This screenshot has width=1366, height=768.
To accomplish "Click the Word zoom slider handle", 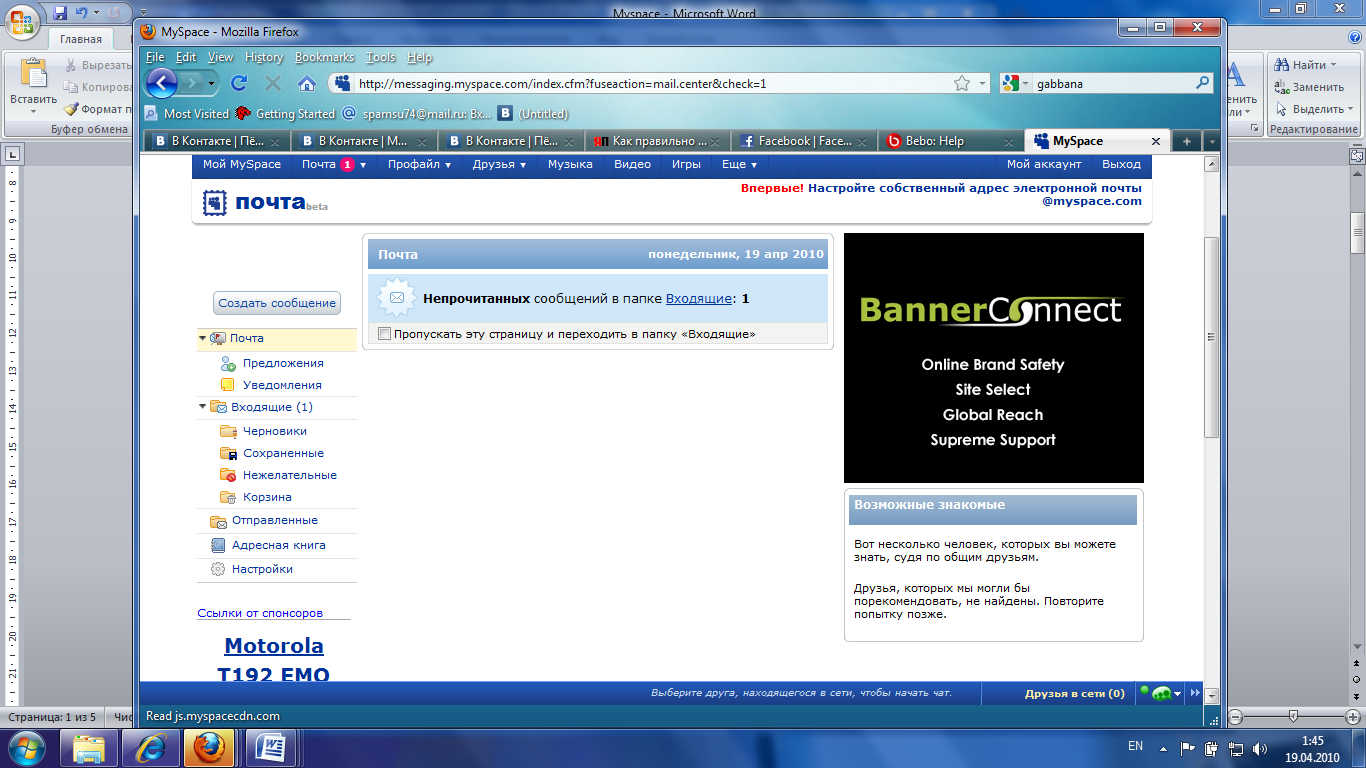I will pyautogui.click(x=1293, y=717).
